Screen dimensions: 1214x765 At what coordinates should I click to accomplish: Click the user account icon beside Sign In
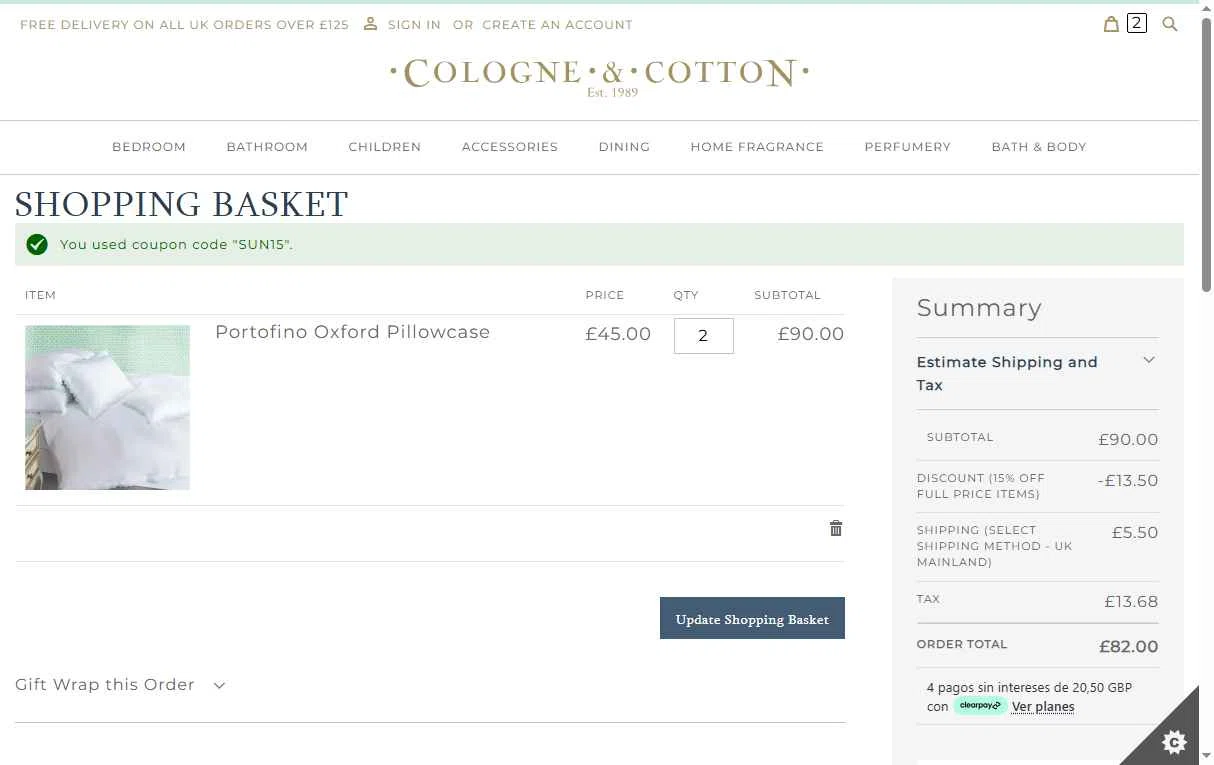370,23
